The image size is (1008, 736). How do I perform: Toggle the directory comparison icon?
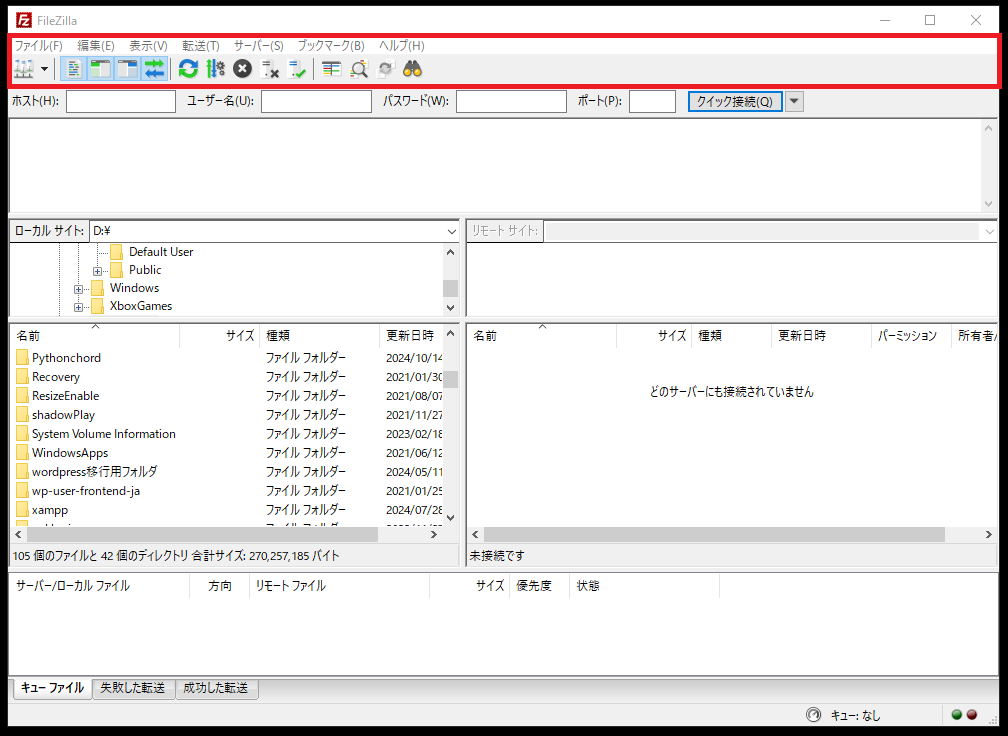[358, 69]
